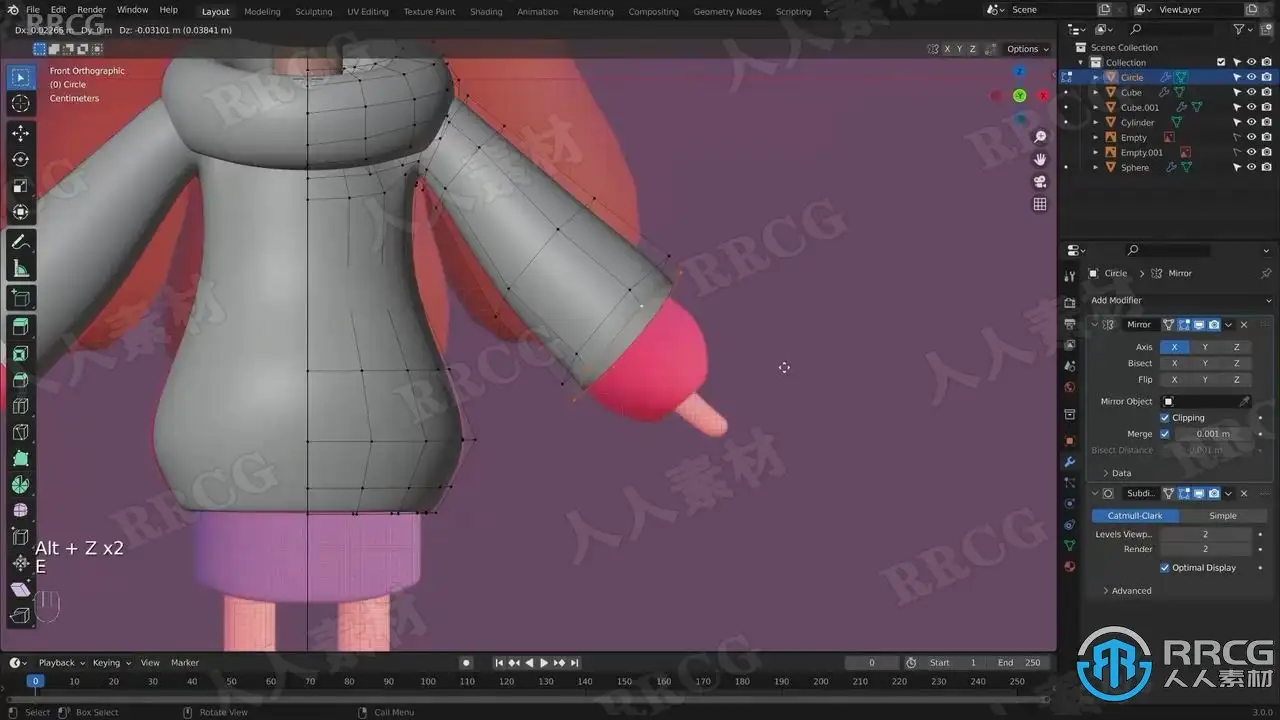Choose the Shear tool
The image size is (1280, 720).
(x=21, y=589)
